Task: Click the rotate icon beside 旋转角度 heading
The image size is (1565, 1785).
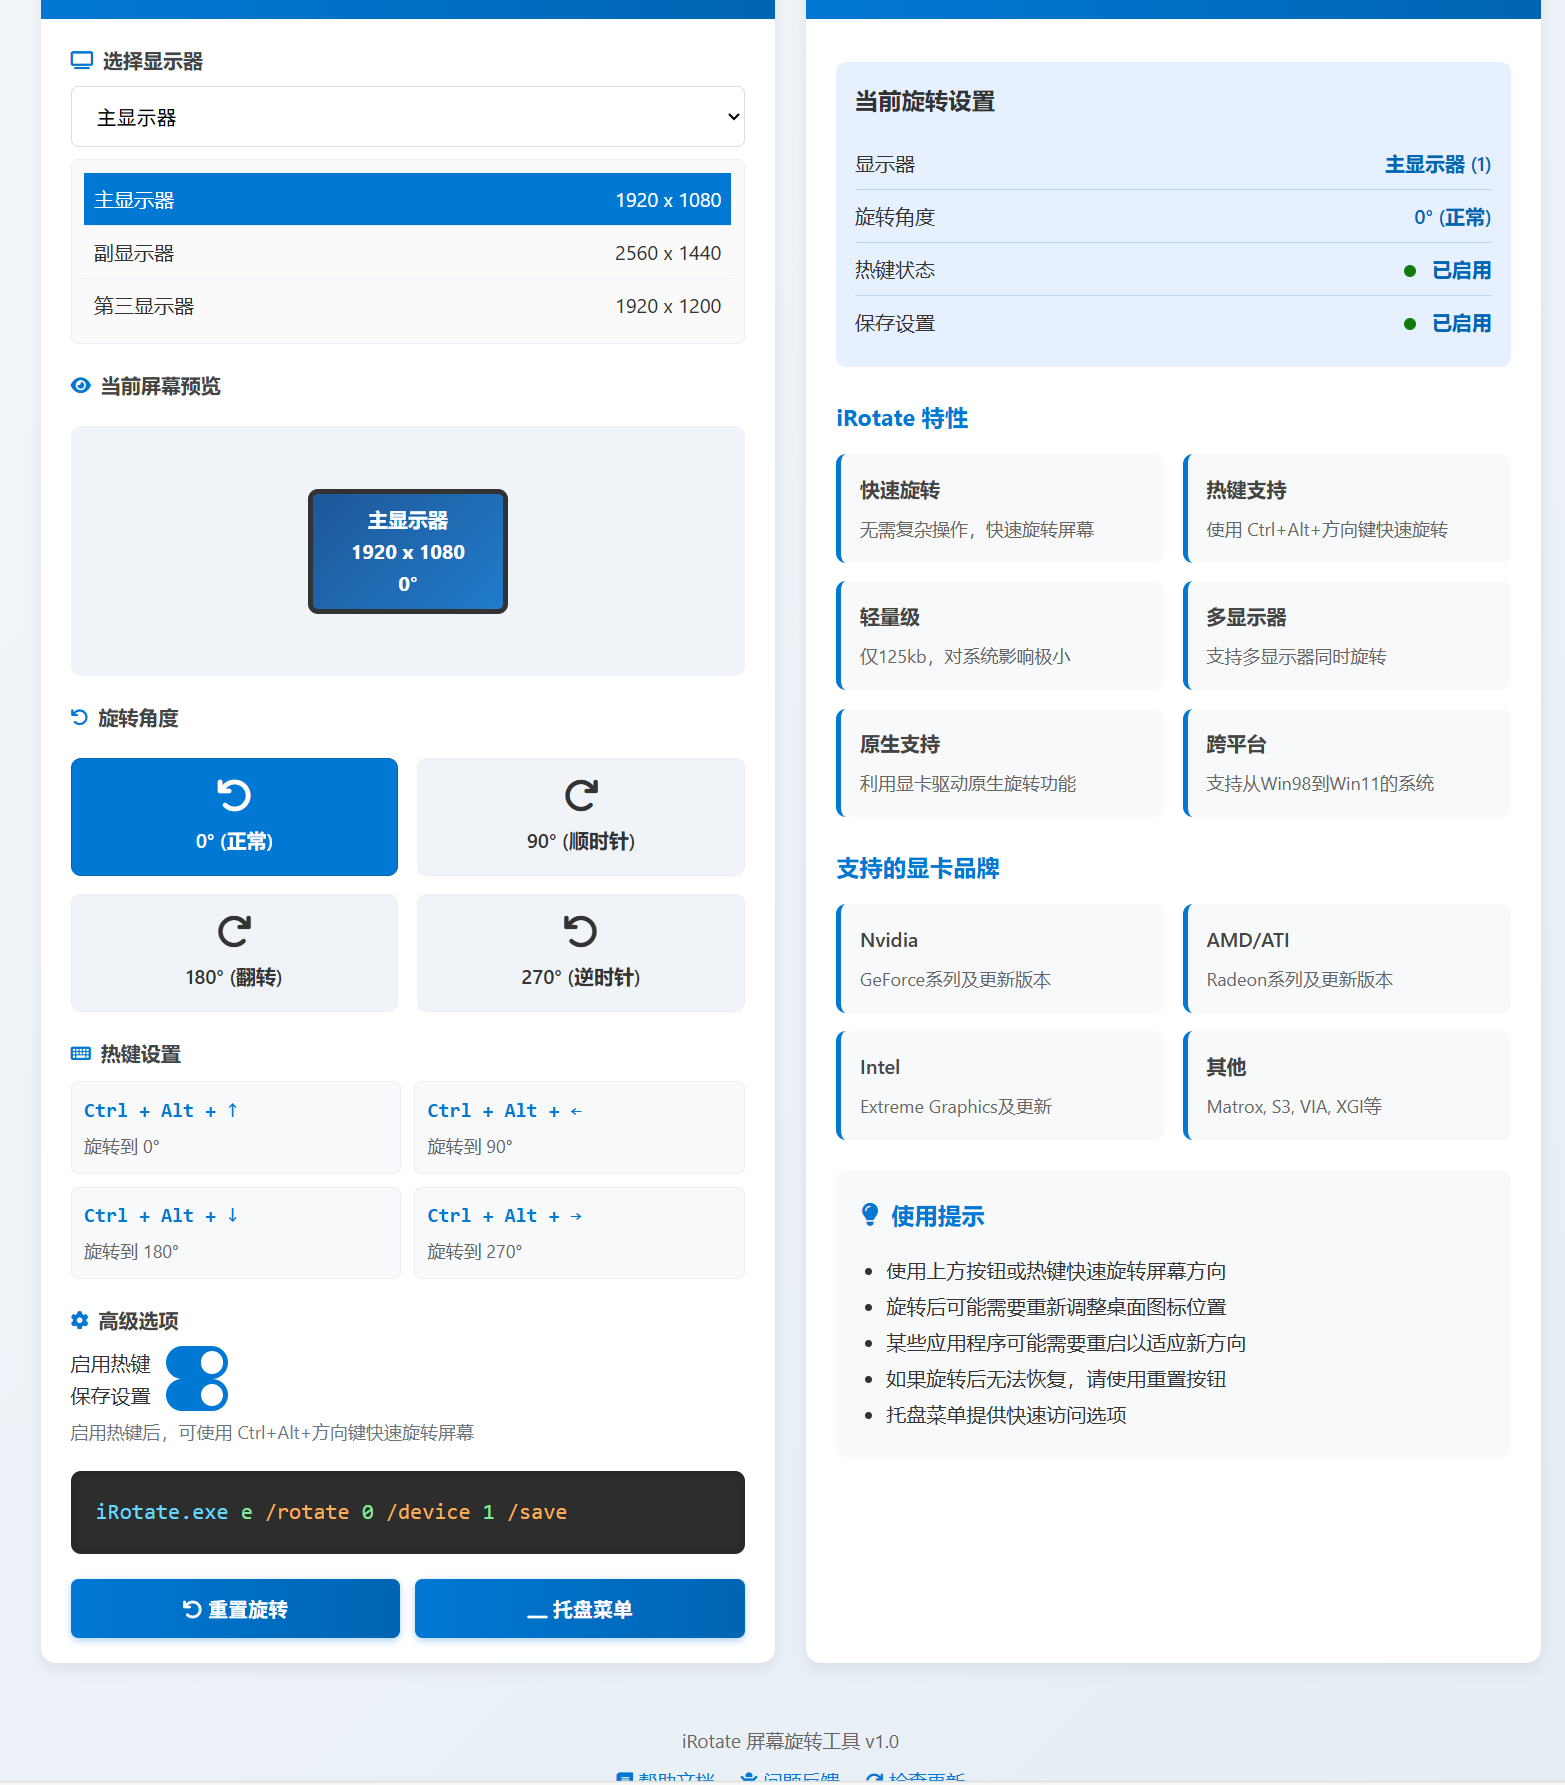Action: [80, 718]
